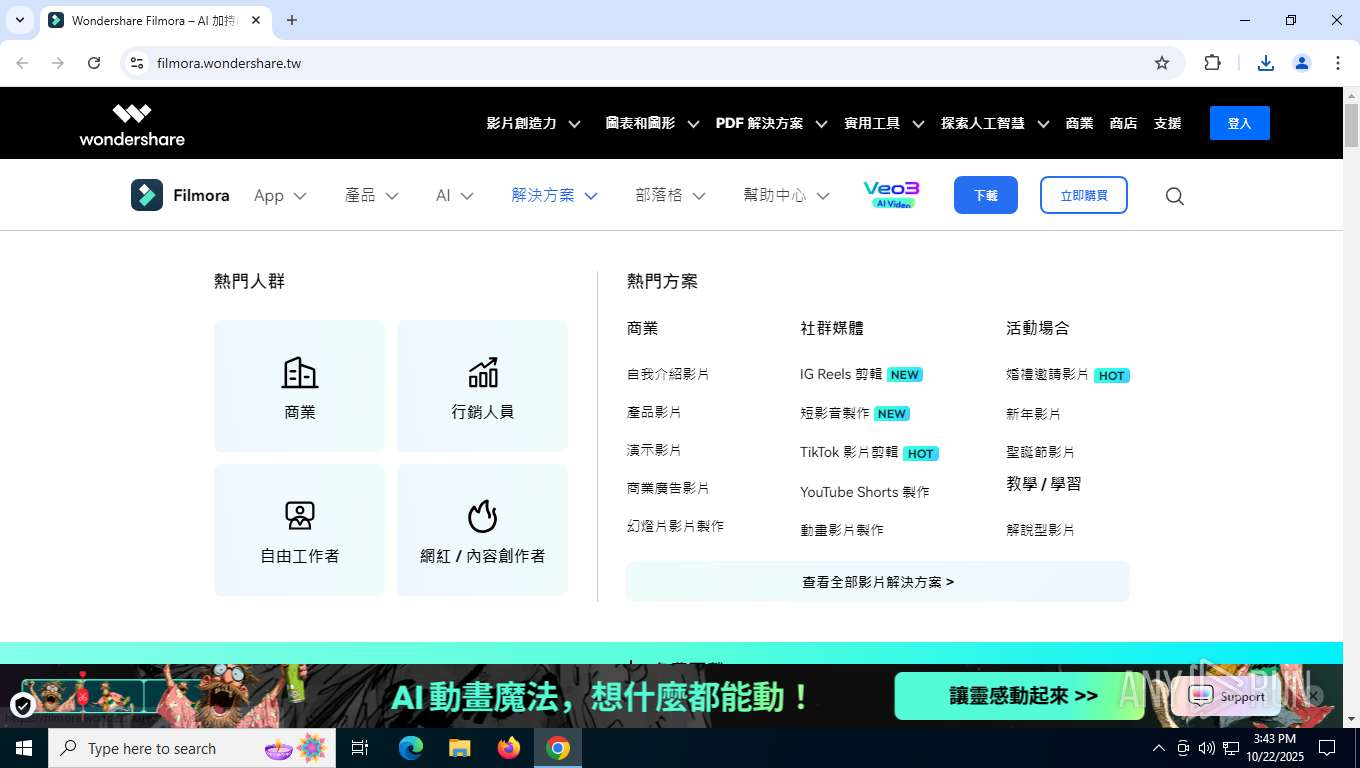This screenshot has width=1360, height=768.
Task: Open 商業廣告影片 link
Action: [668, 488]
